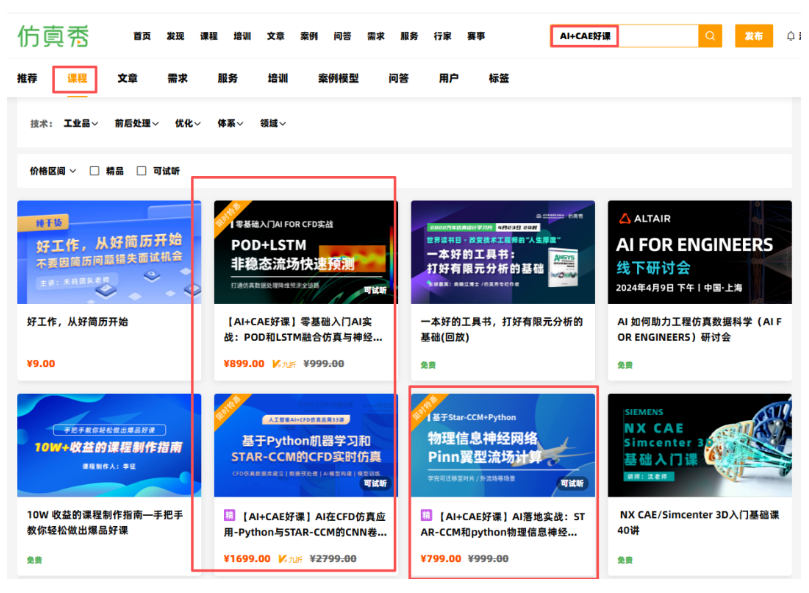Click the purple 精 badge on the AI落地实战 course
The width and height of the screenshot is (809, 593).
pyautogui.click(x=426, y=515)
